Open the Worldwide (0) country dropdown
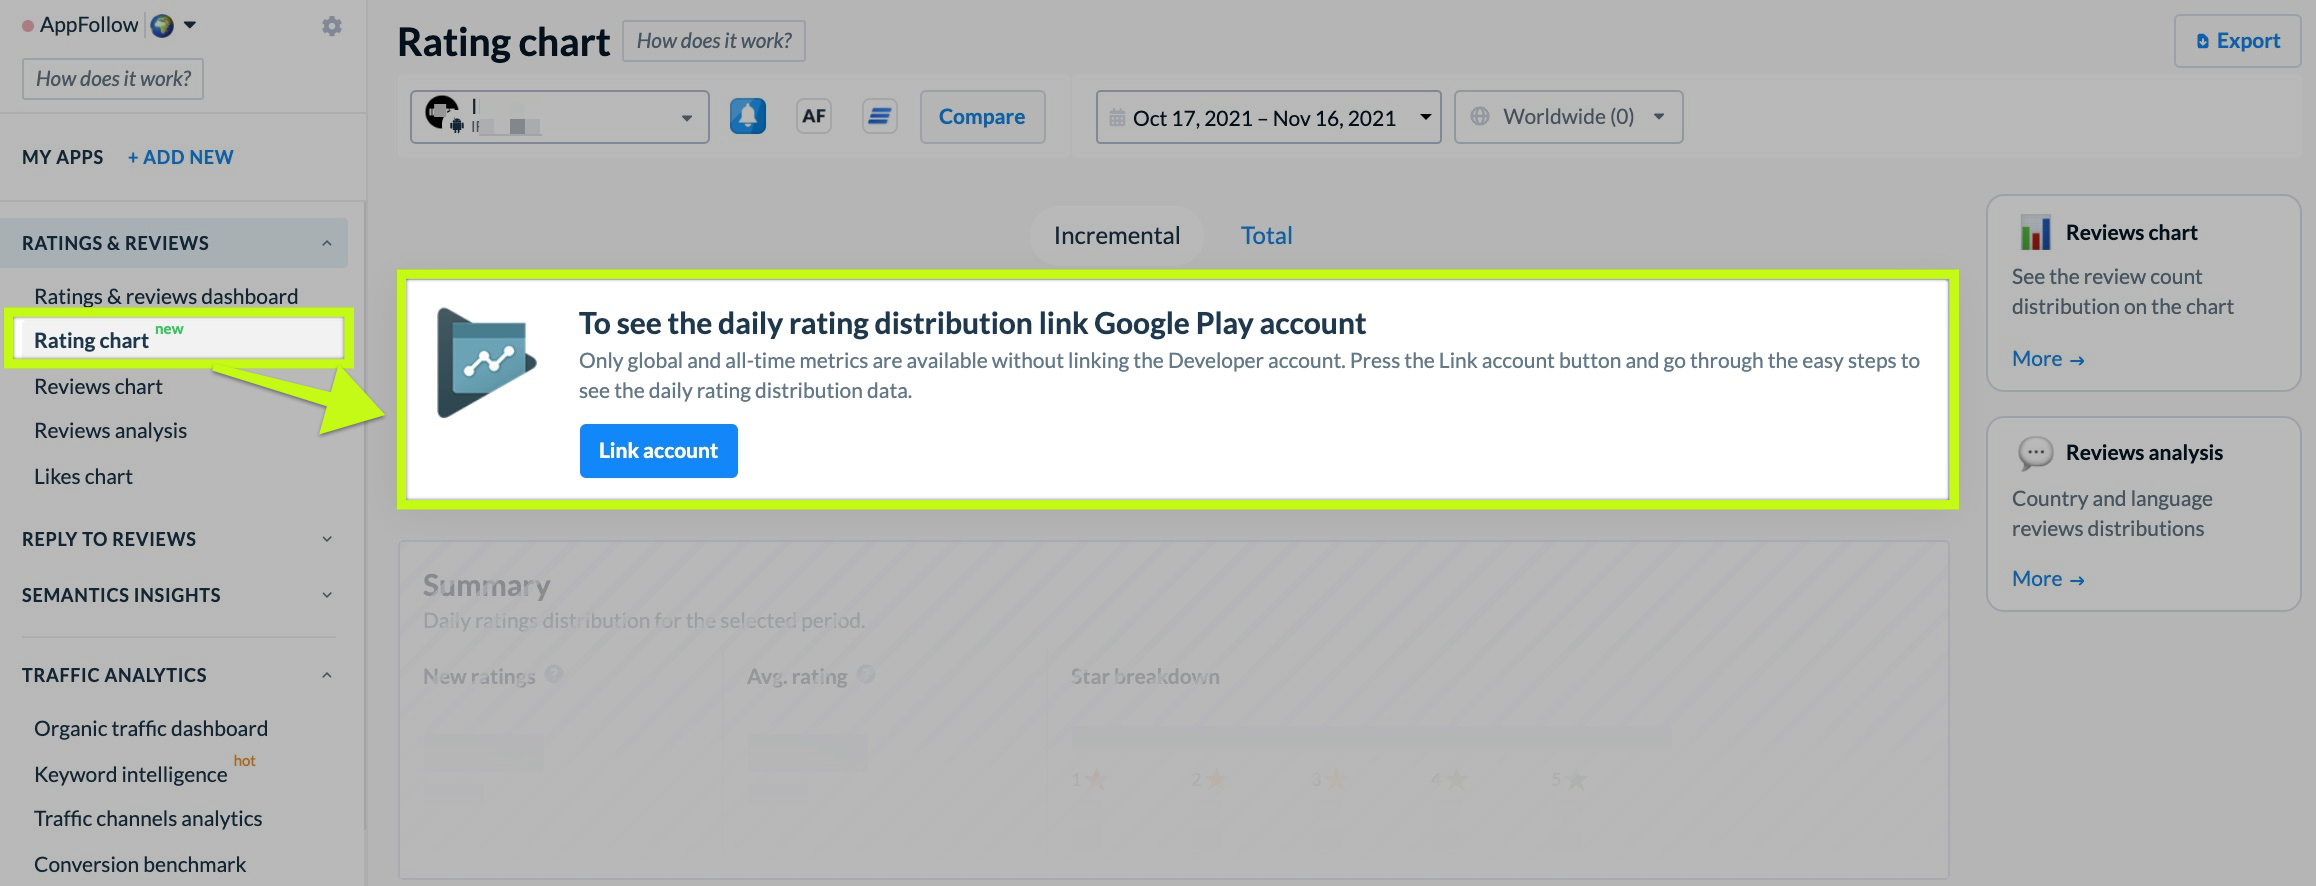Screen dimensions: 2316x886 click(1568, 117)
